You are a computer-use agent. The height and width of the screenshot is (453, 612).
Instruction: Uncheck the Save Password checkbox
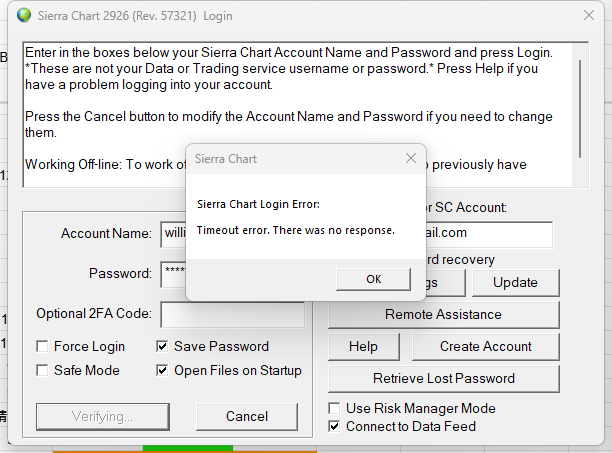[x=162, y=346]
